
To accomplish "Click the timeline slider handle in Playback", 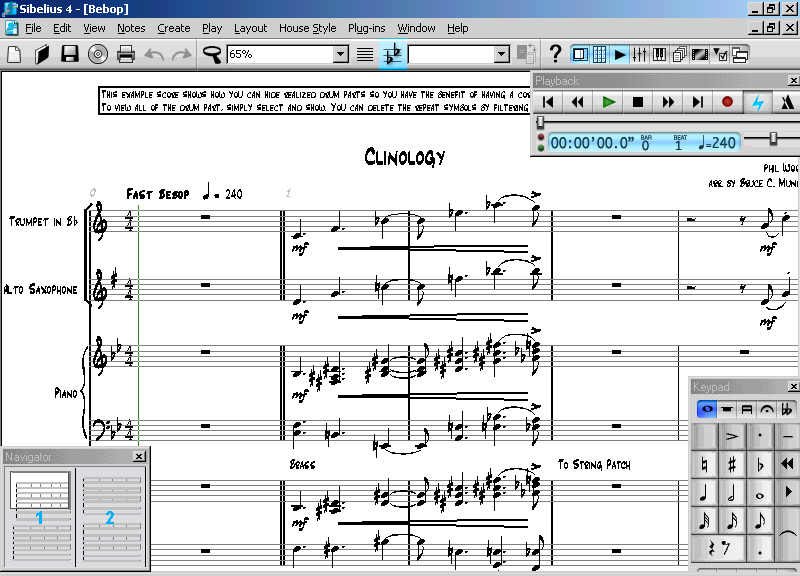I will [540, 122].
